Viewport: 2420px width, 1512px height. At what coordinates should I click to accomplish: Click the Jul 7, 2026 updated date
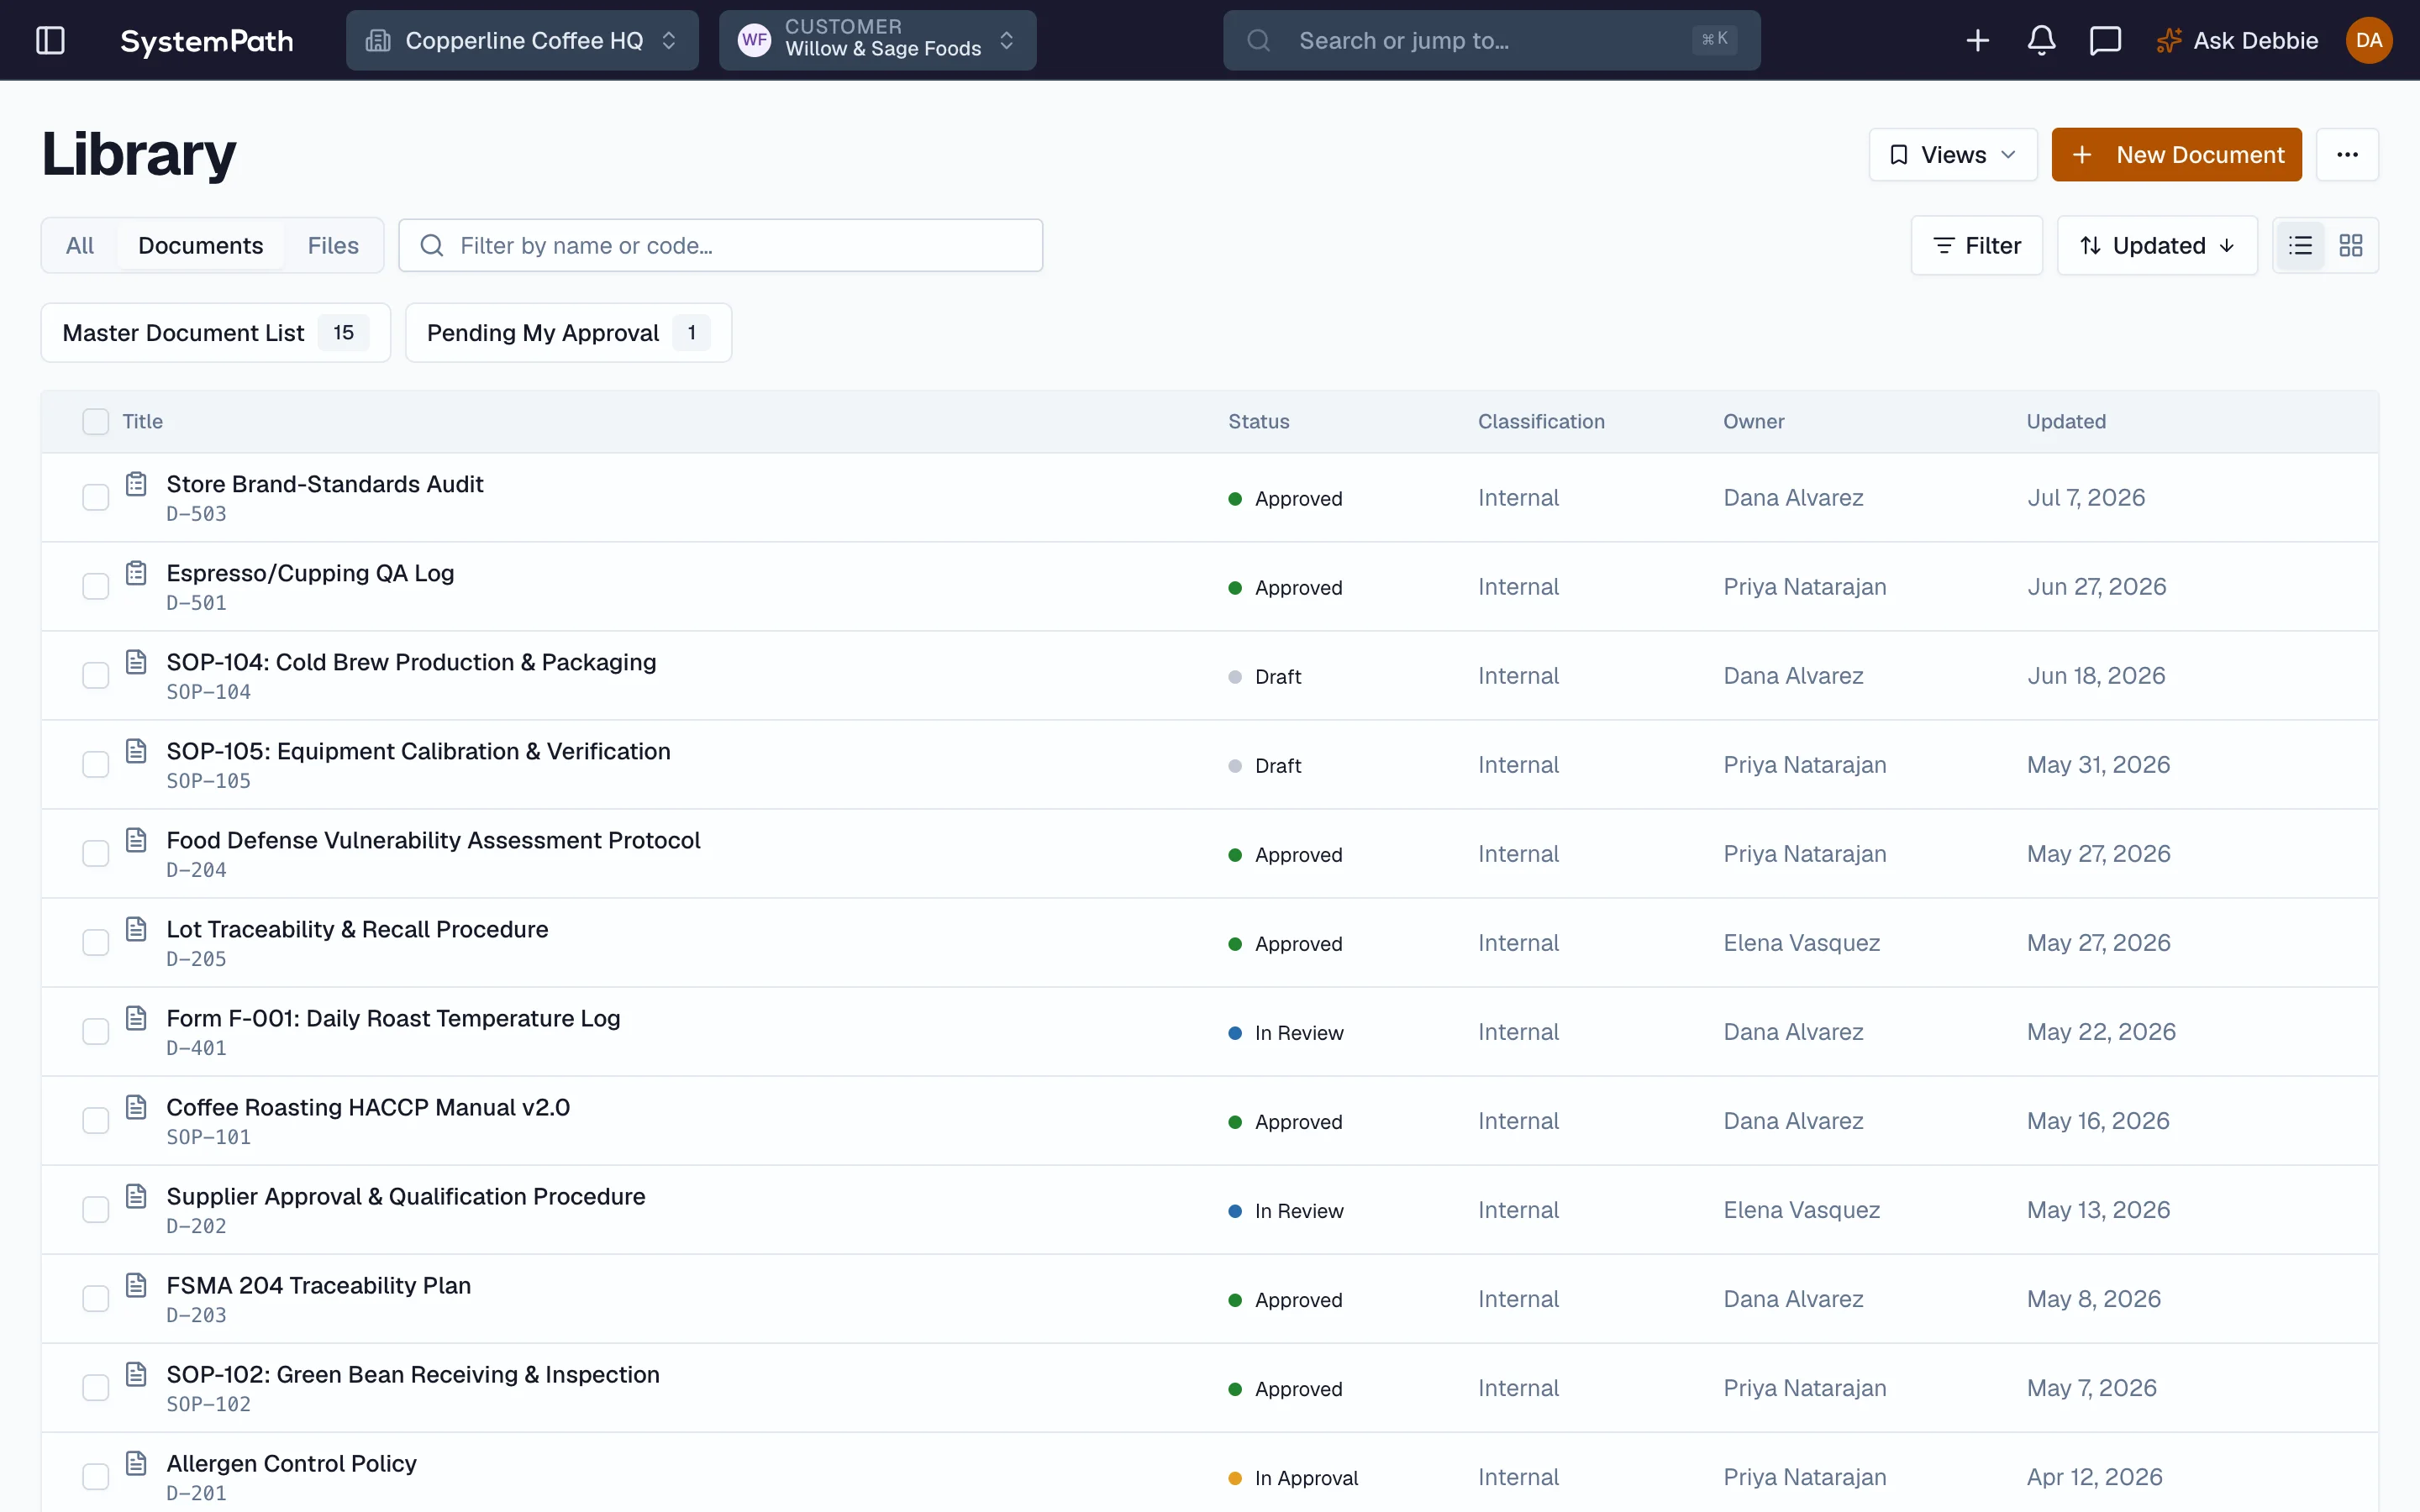2086,498
